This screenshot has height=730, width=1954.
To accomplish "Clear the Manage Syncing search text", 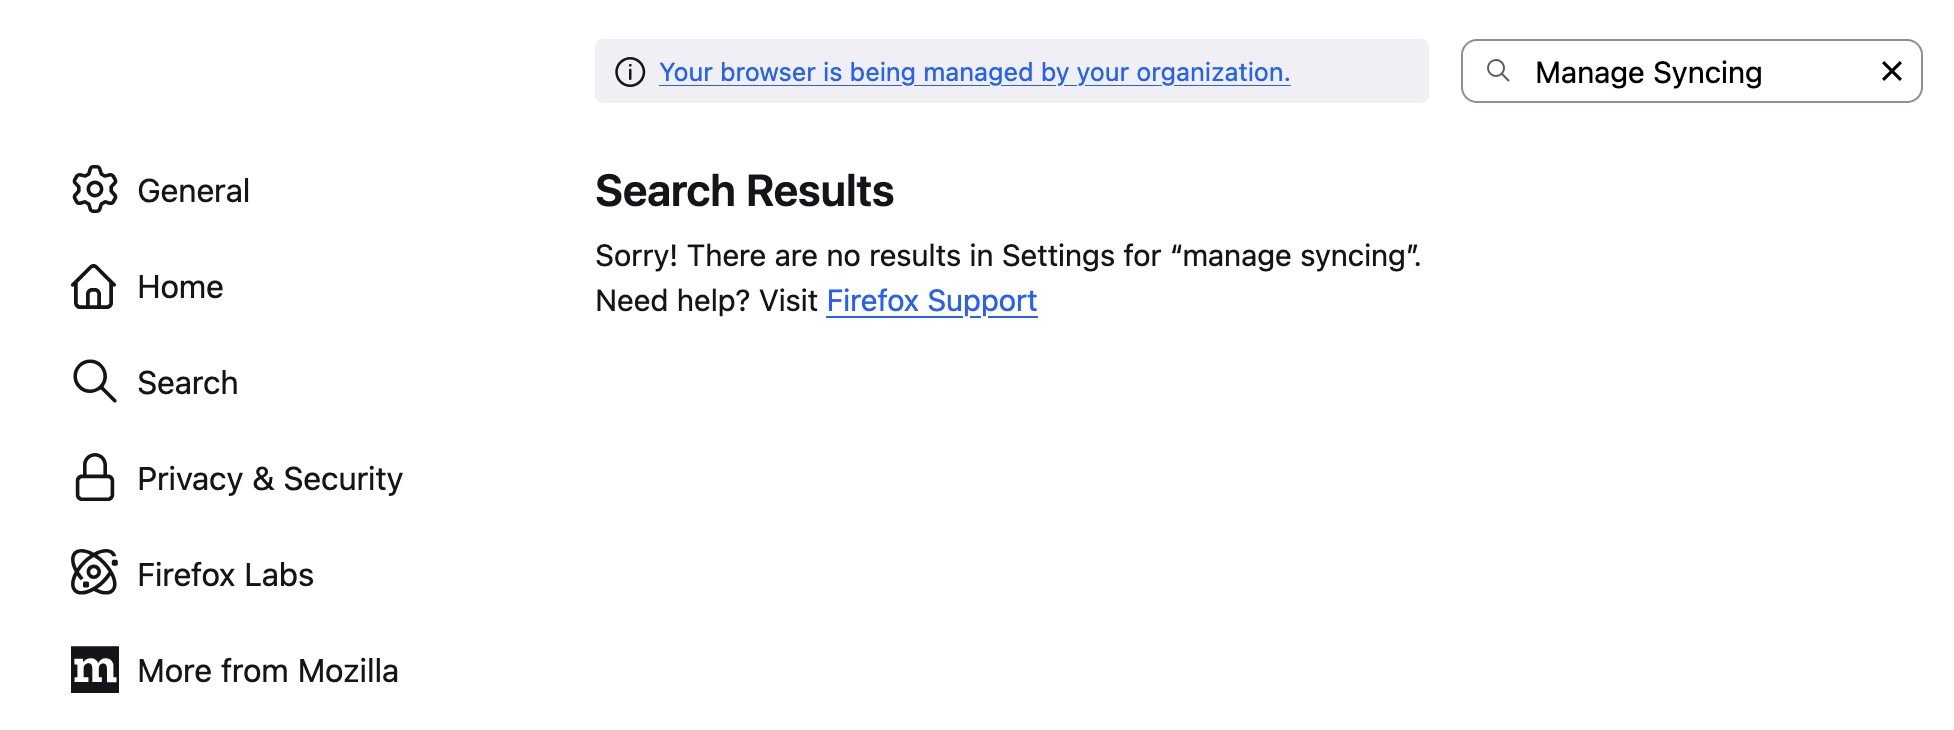I will pyautogui.click(x=1891, y=71).
